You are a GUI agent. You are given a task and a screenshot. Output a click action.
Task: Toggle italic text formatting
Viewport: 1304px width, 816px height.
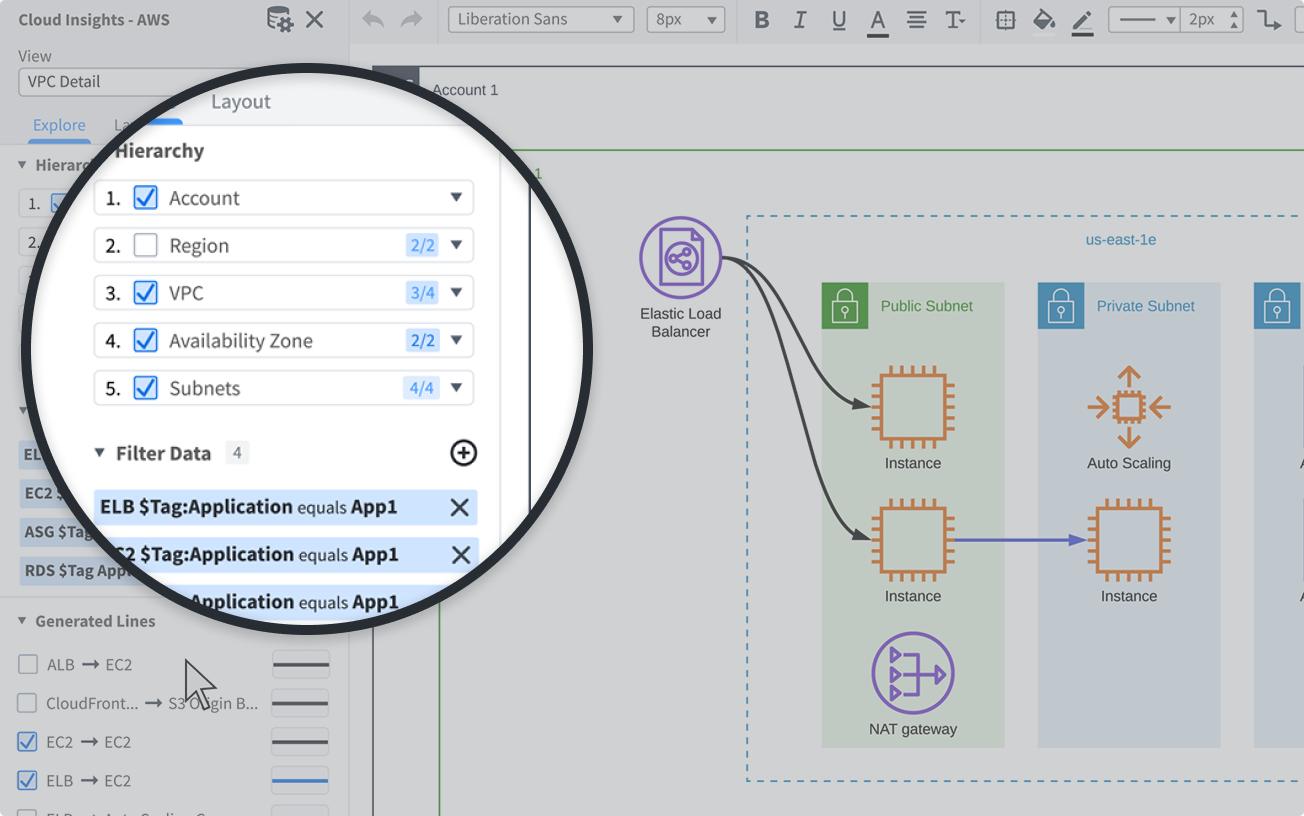(800, 20)
